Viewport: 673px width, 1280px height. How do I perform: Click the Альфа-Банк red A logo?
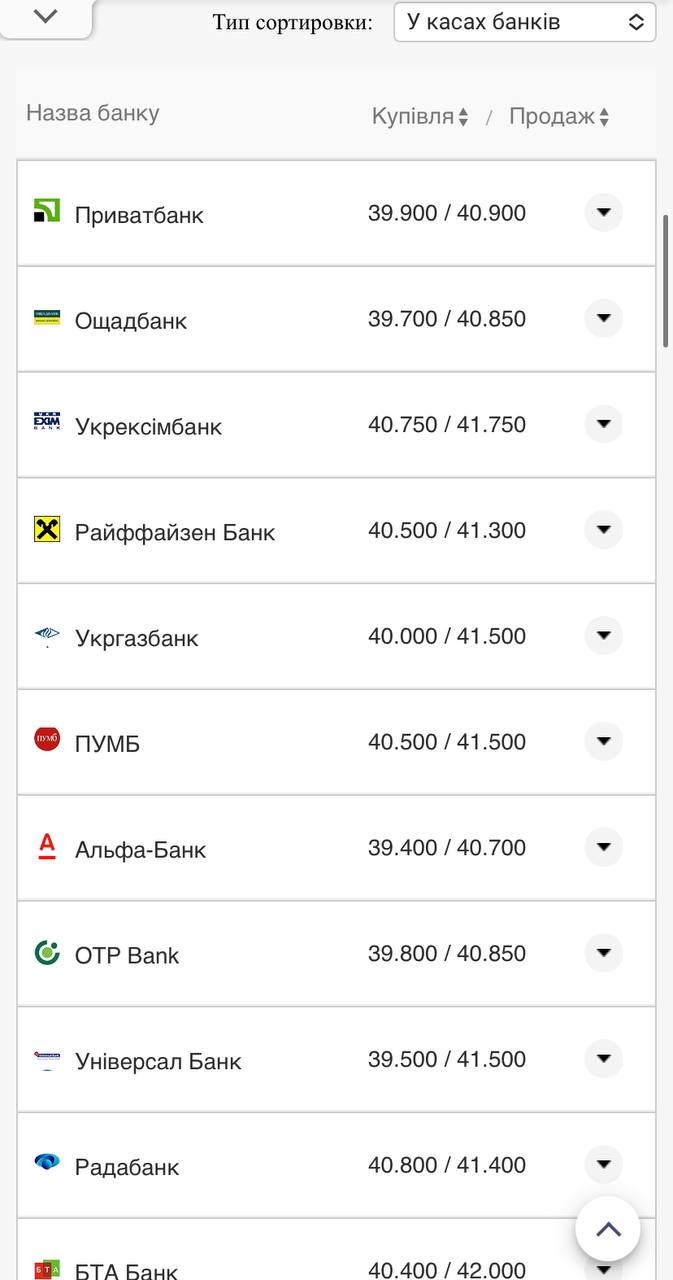[47, 846]
